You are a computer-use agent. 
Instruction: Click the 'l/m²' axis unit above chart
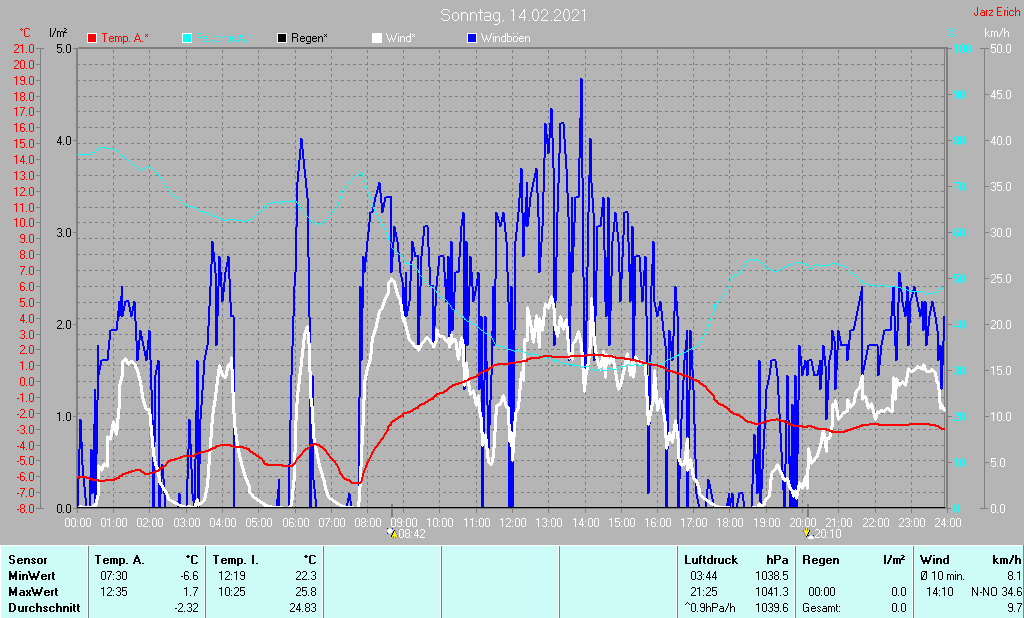58,33
